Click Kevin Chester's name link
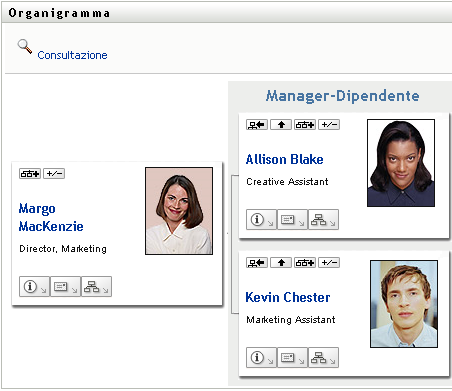The image size is (452, 391). (x=288, y=297)
